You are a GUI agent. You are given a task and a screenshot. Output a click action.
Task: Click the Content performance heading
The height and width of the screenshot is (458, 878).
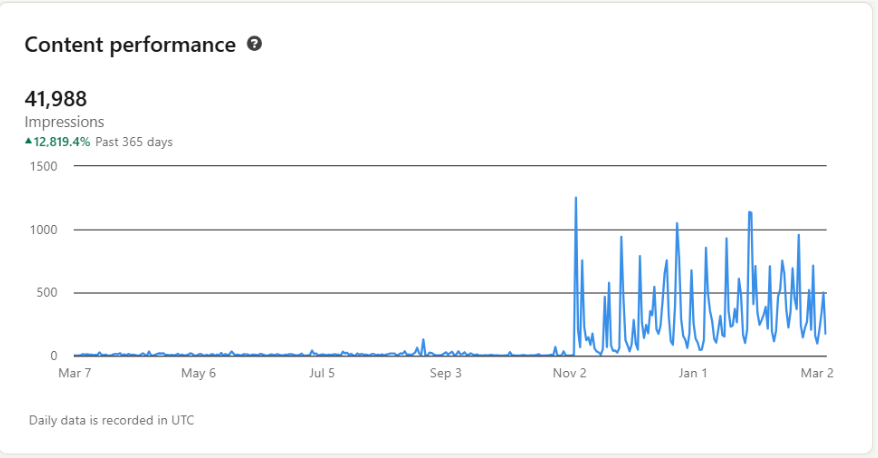point(130,45)
